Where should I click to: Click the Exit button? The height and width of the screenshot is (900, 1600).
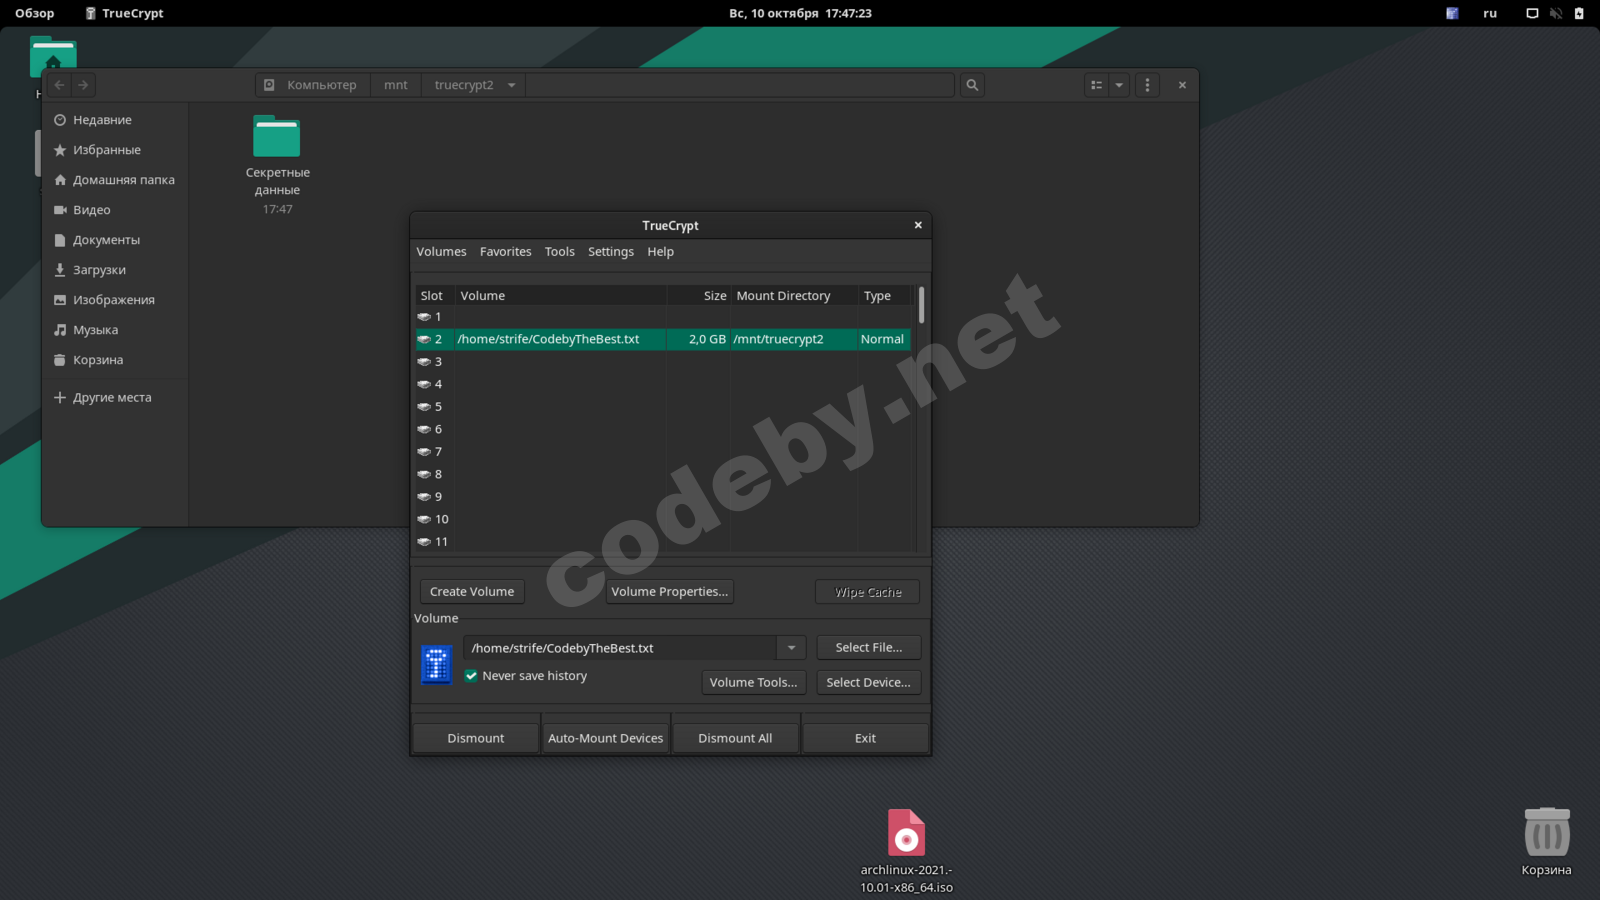[865, 739]
